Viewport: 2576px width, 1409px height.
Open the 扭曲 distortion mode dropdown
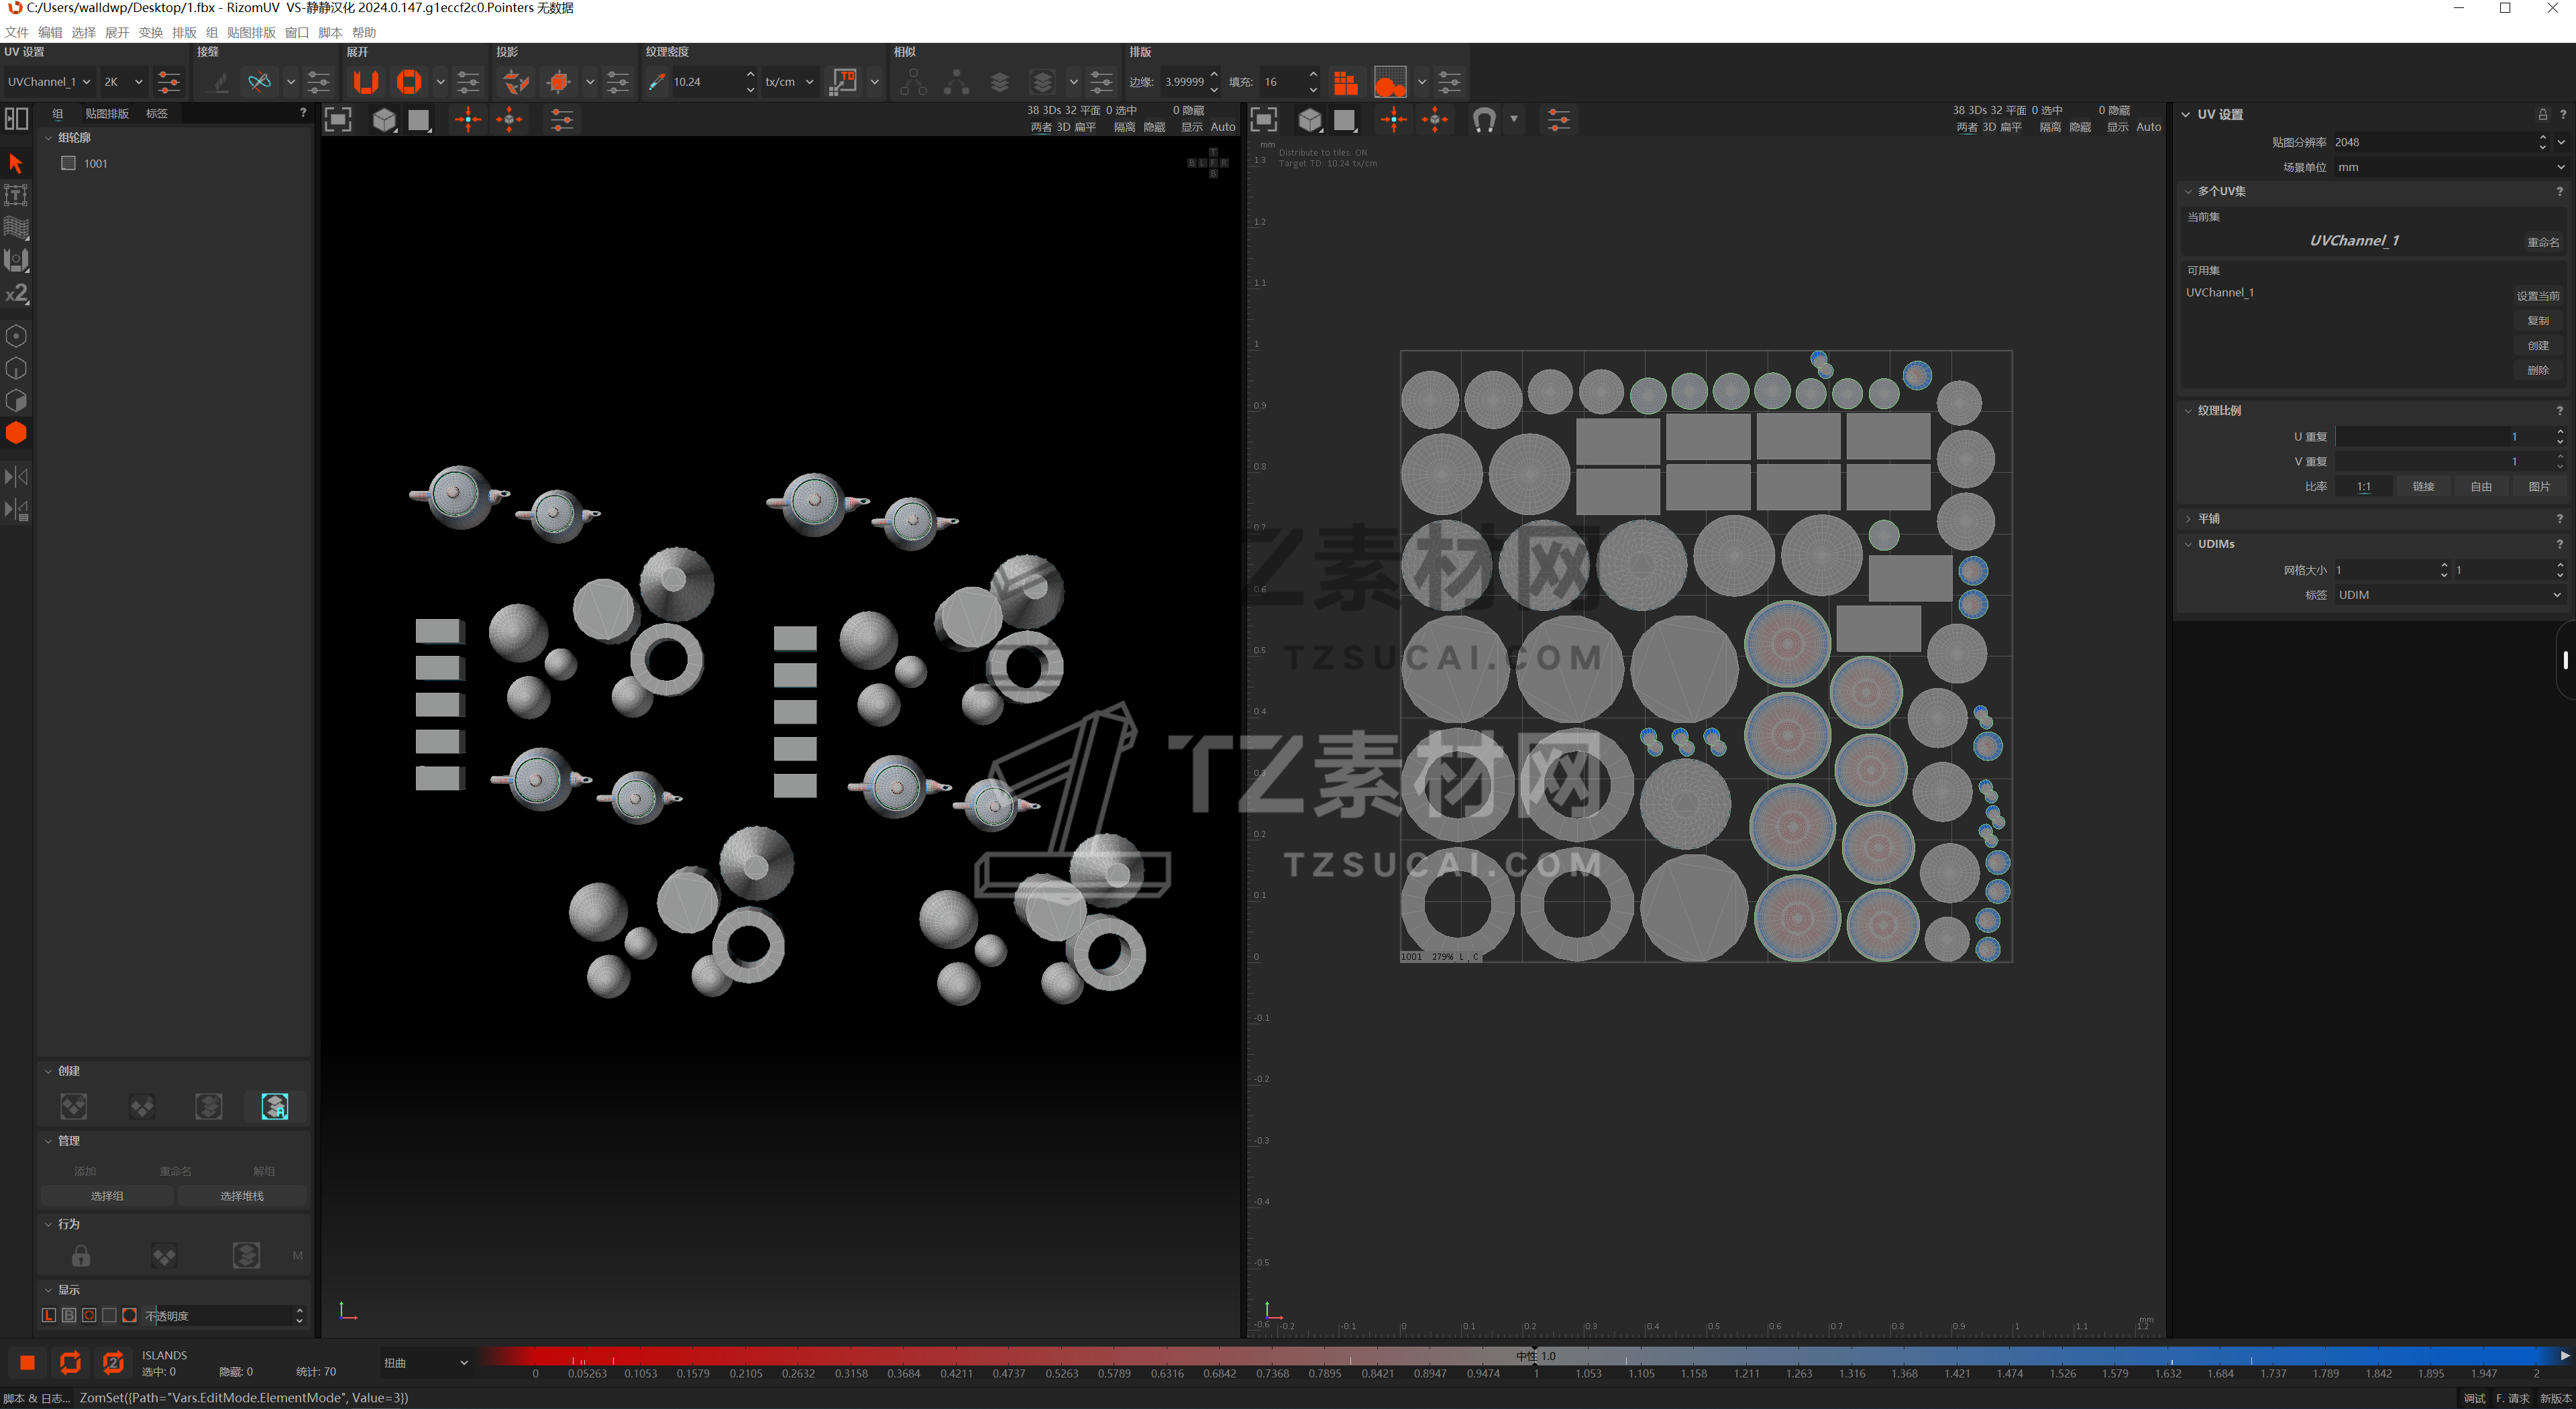point(426,1363)
